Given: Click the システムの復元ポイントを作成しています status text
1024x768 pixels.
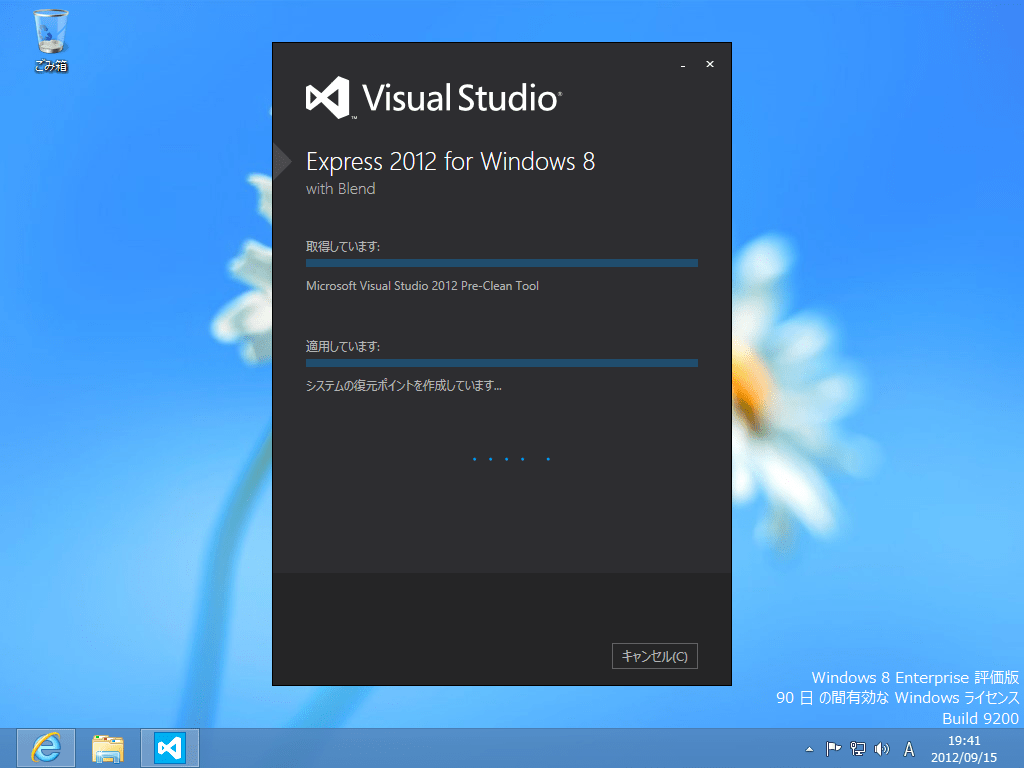Looking at the screenshot, I should tap(404, 385).
